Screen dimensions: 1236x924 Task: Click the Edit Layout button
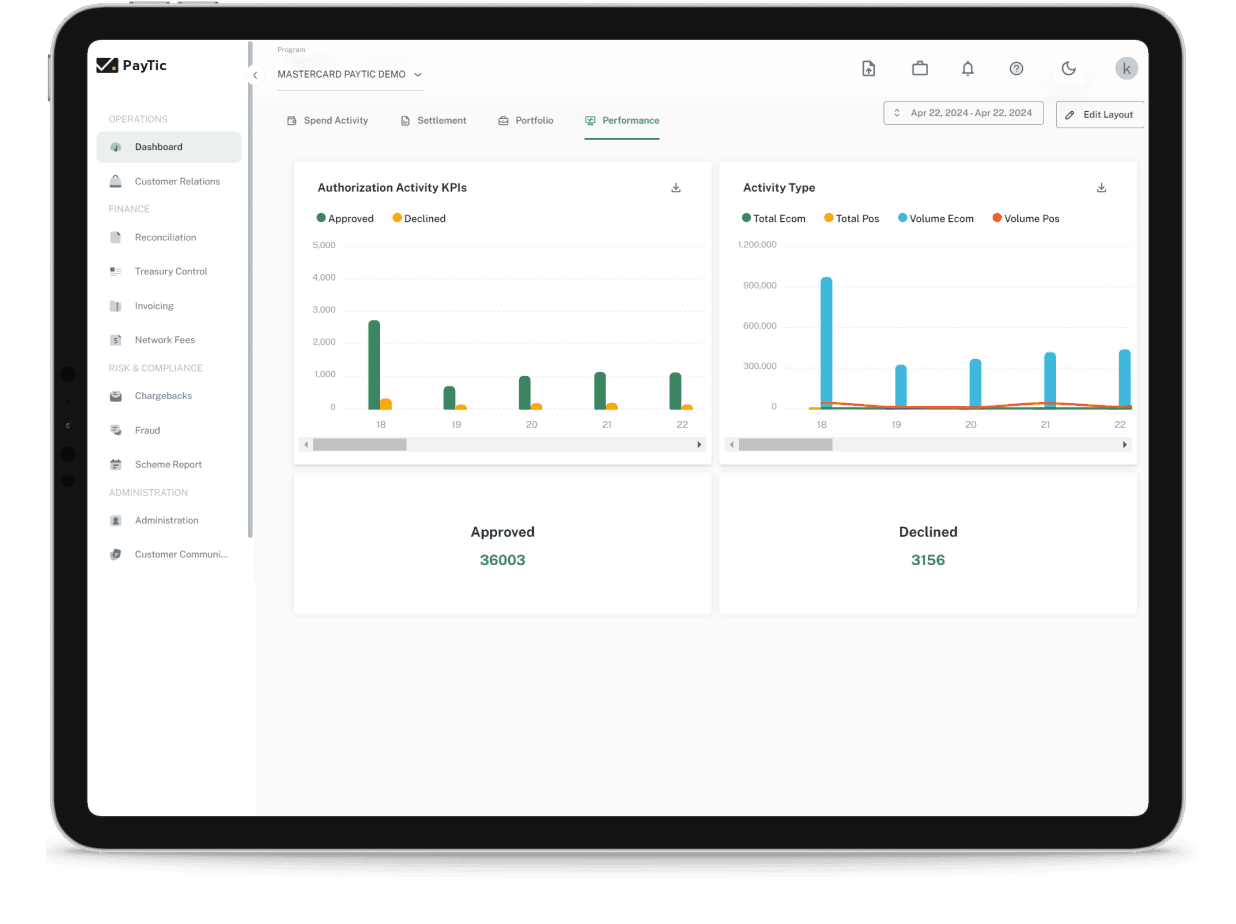[1100, 115]
